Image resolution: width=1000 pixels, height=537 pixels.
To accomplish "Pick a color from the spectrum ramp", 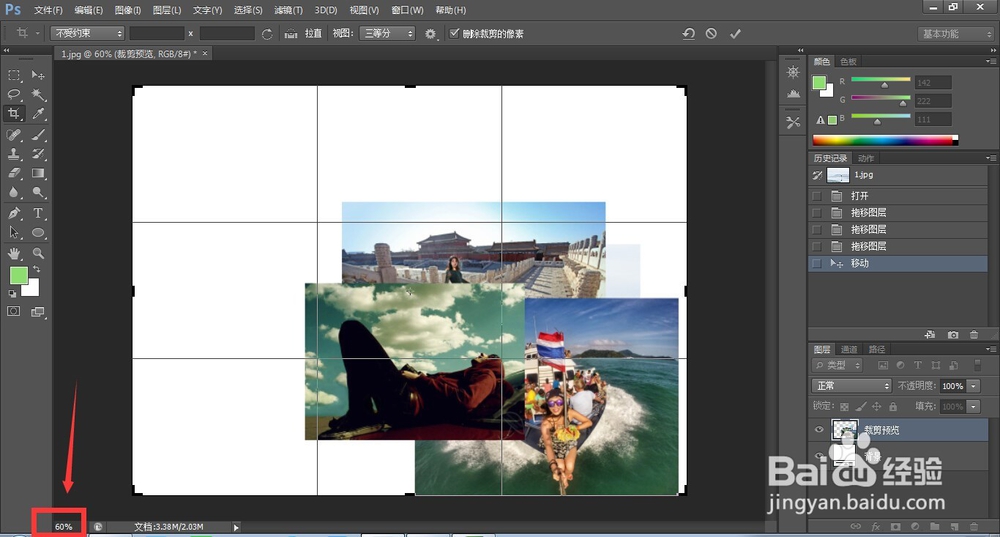I will coord(885,140).
